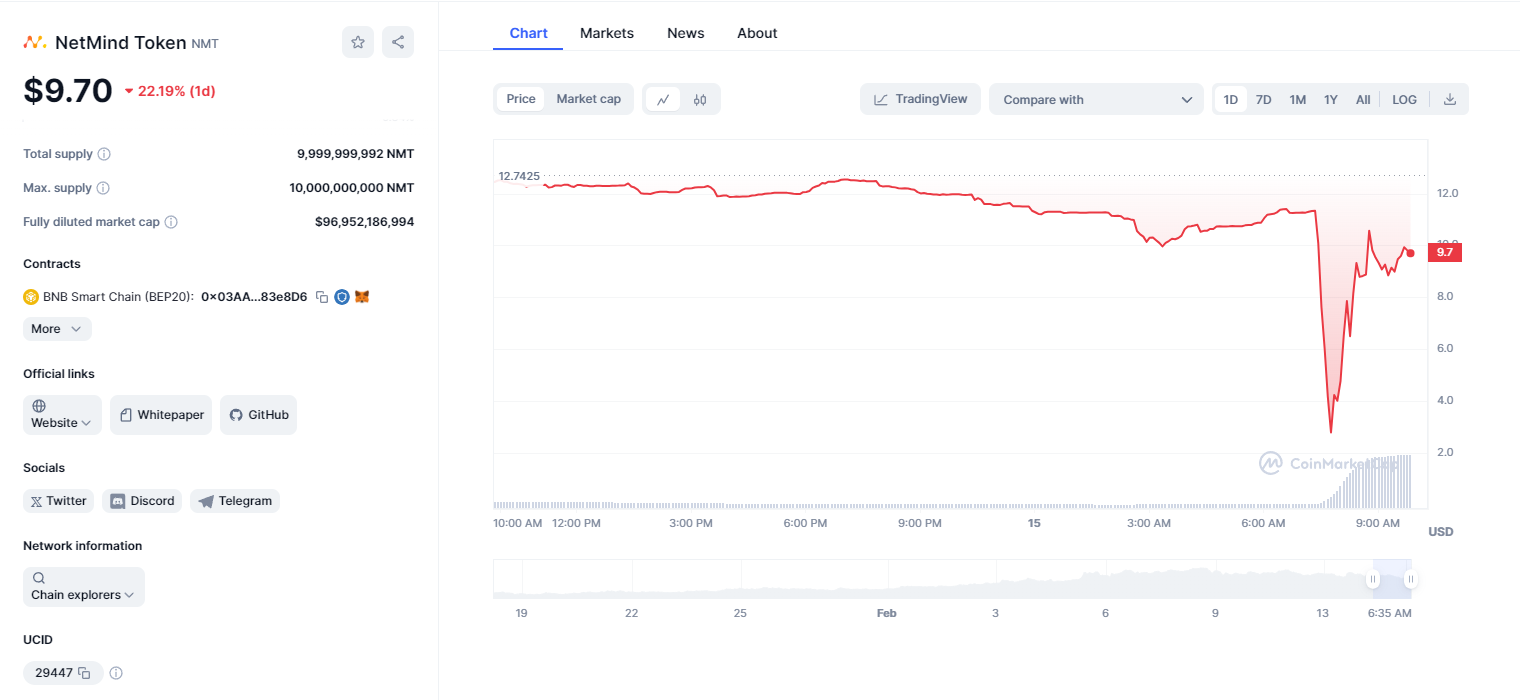1520x700 pixels.
Task: Open the Chain explorers dropdown
Action: (x=84, y=587)
